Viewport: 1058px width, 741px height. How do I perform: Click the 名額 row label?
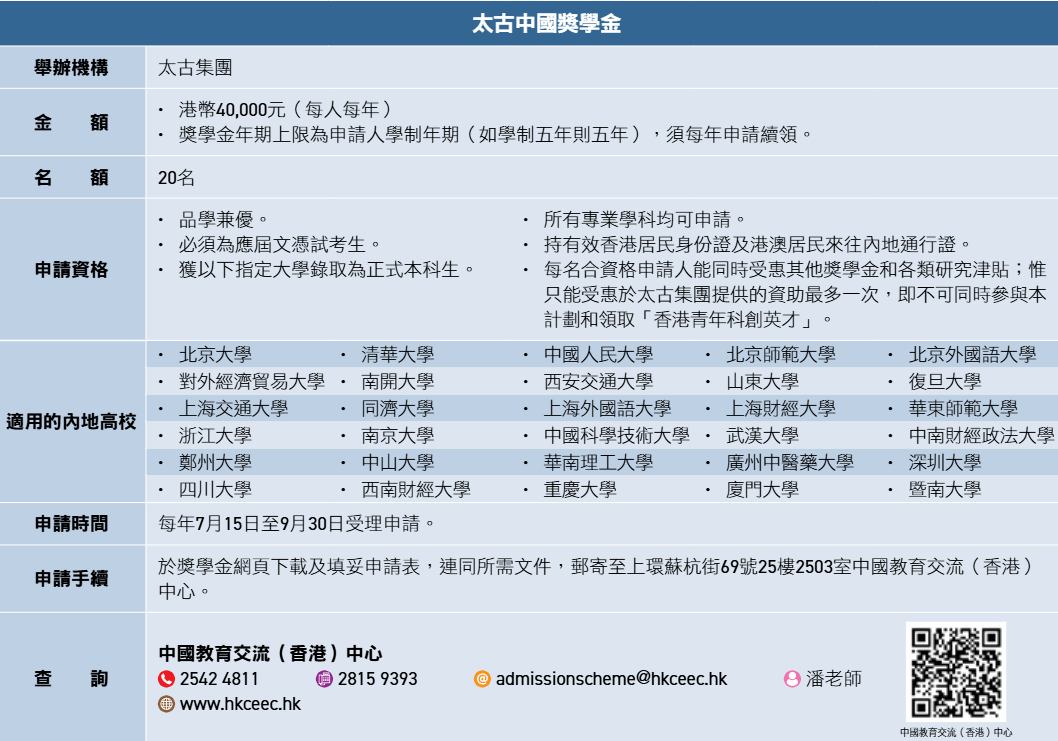(72, 177)
